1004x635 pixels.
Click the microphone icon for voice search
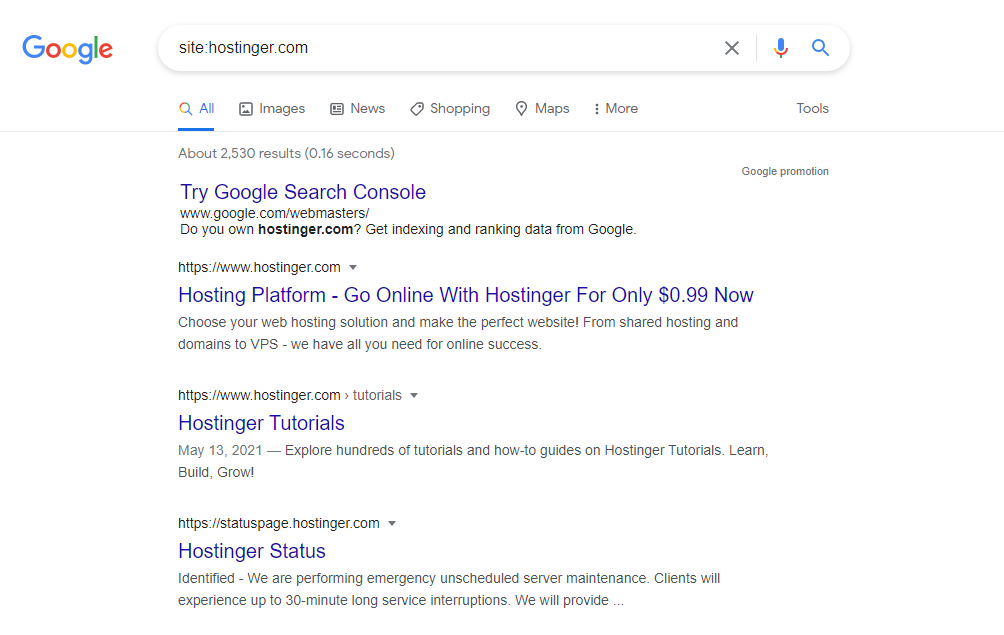point(781,47)
